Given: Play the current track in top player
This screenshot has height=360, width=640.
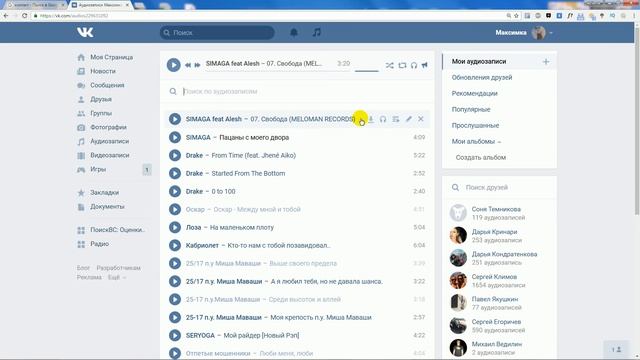Looking at the screenshot, I should click(x=173, y=64).
